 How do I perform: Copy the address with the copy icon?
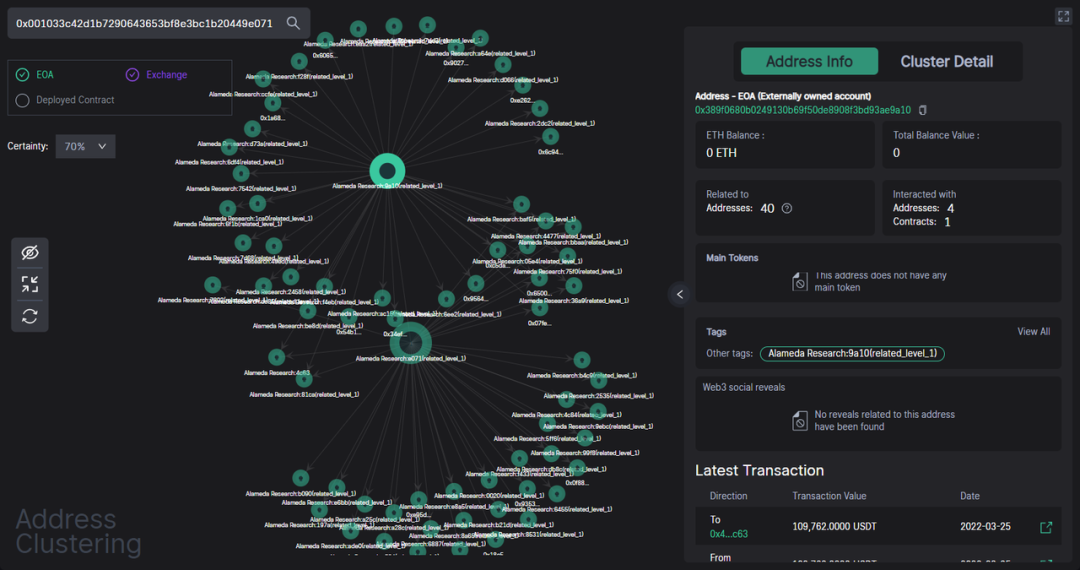(x=923, y=110)
